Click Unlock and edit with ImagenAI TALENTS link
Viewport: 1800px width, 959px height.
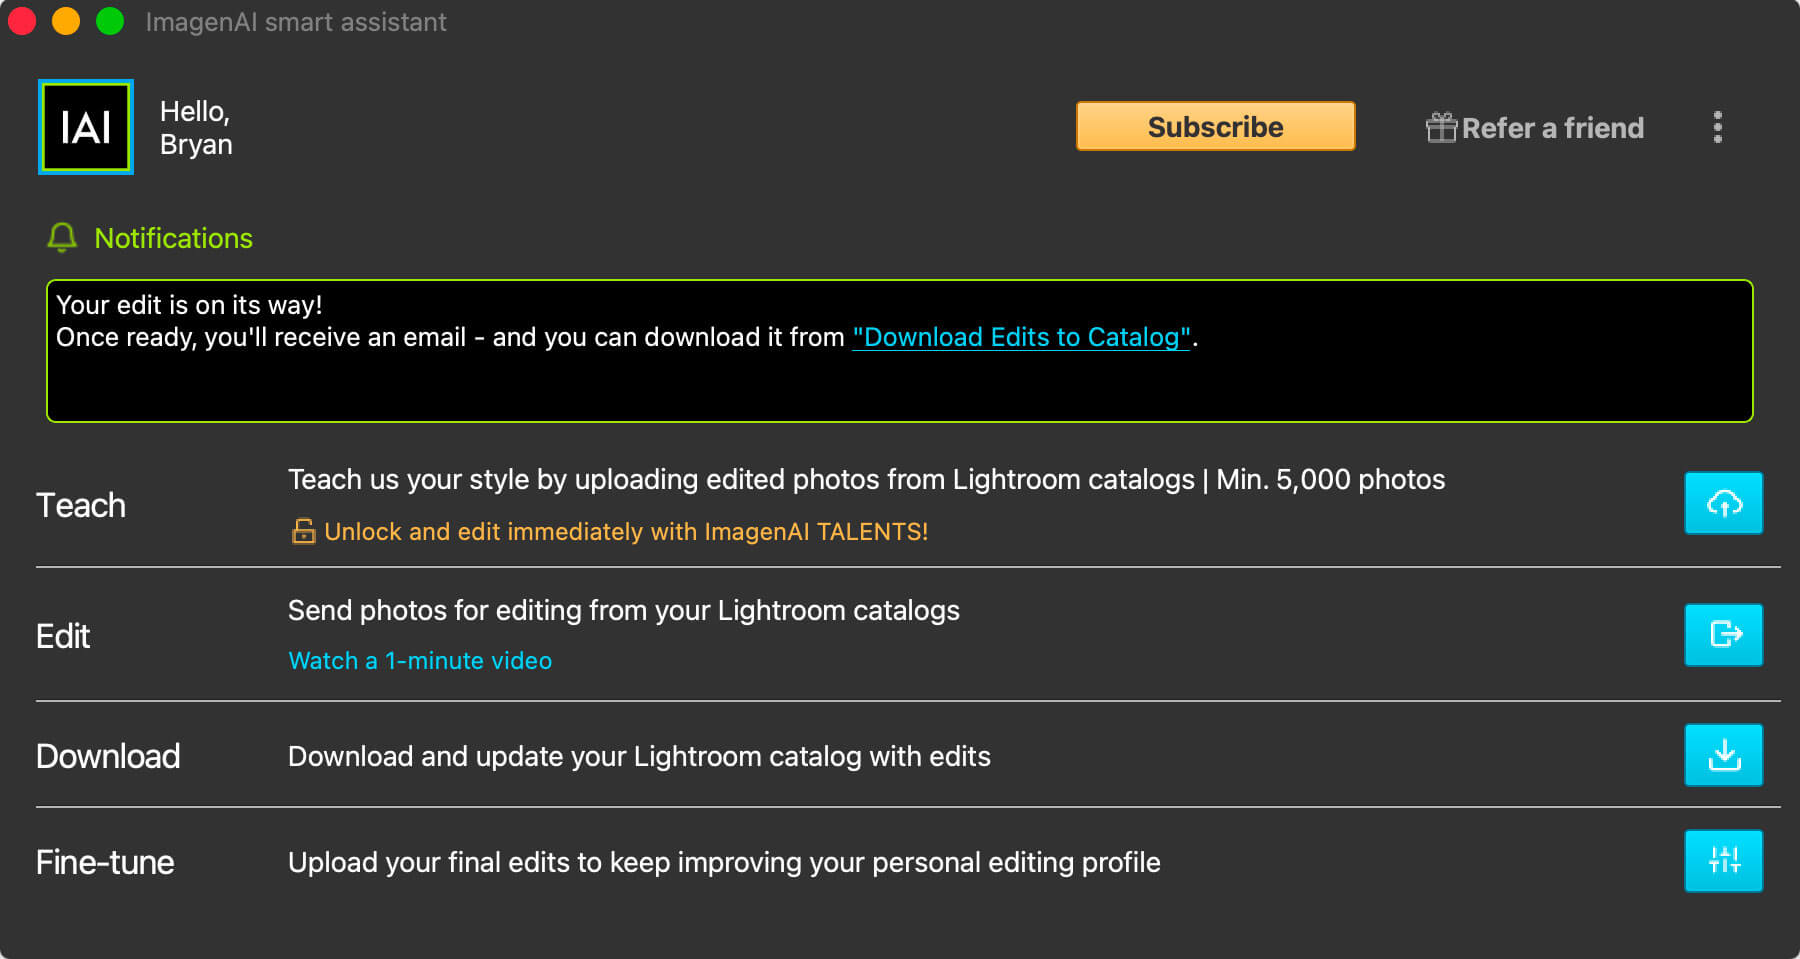coord(626,532)
